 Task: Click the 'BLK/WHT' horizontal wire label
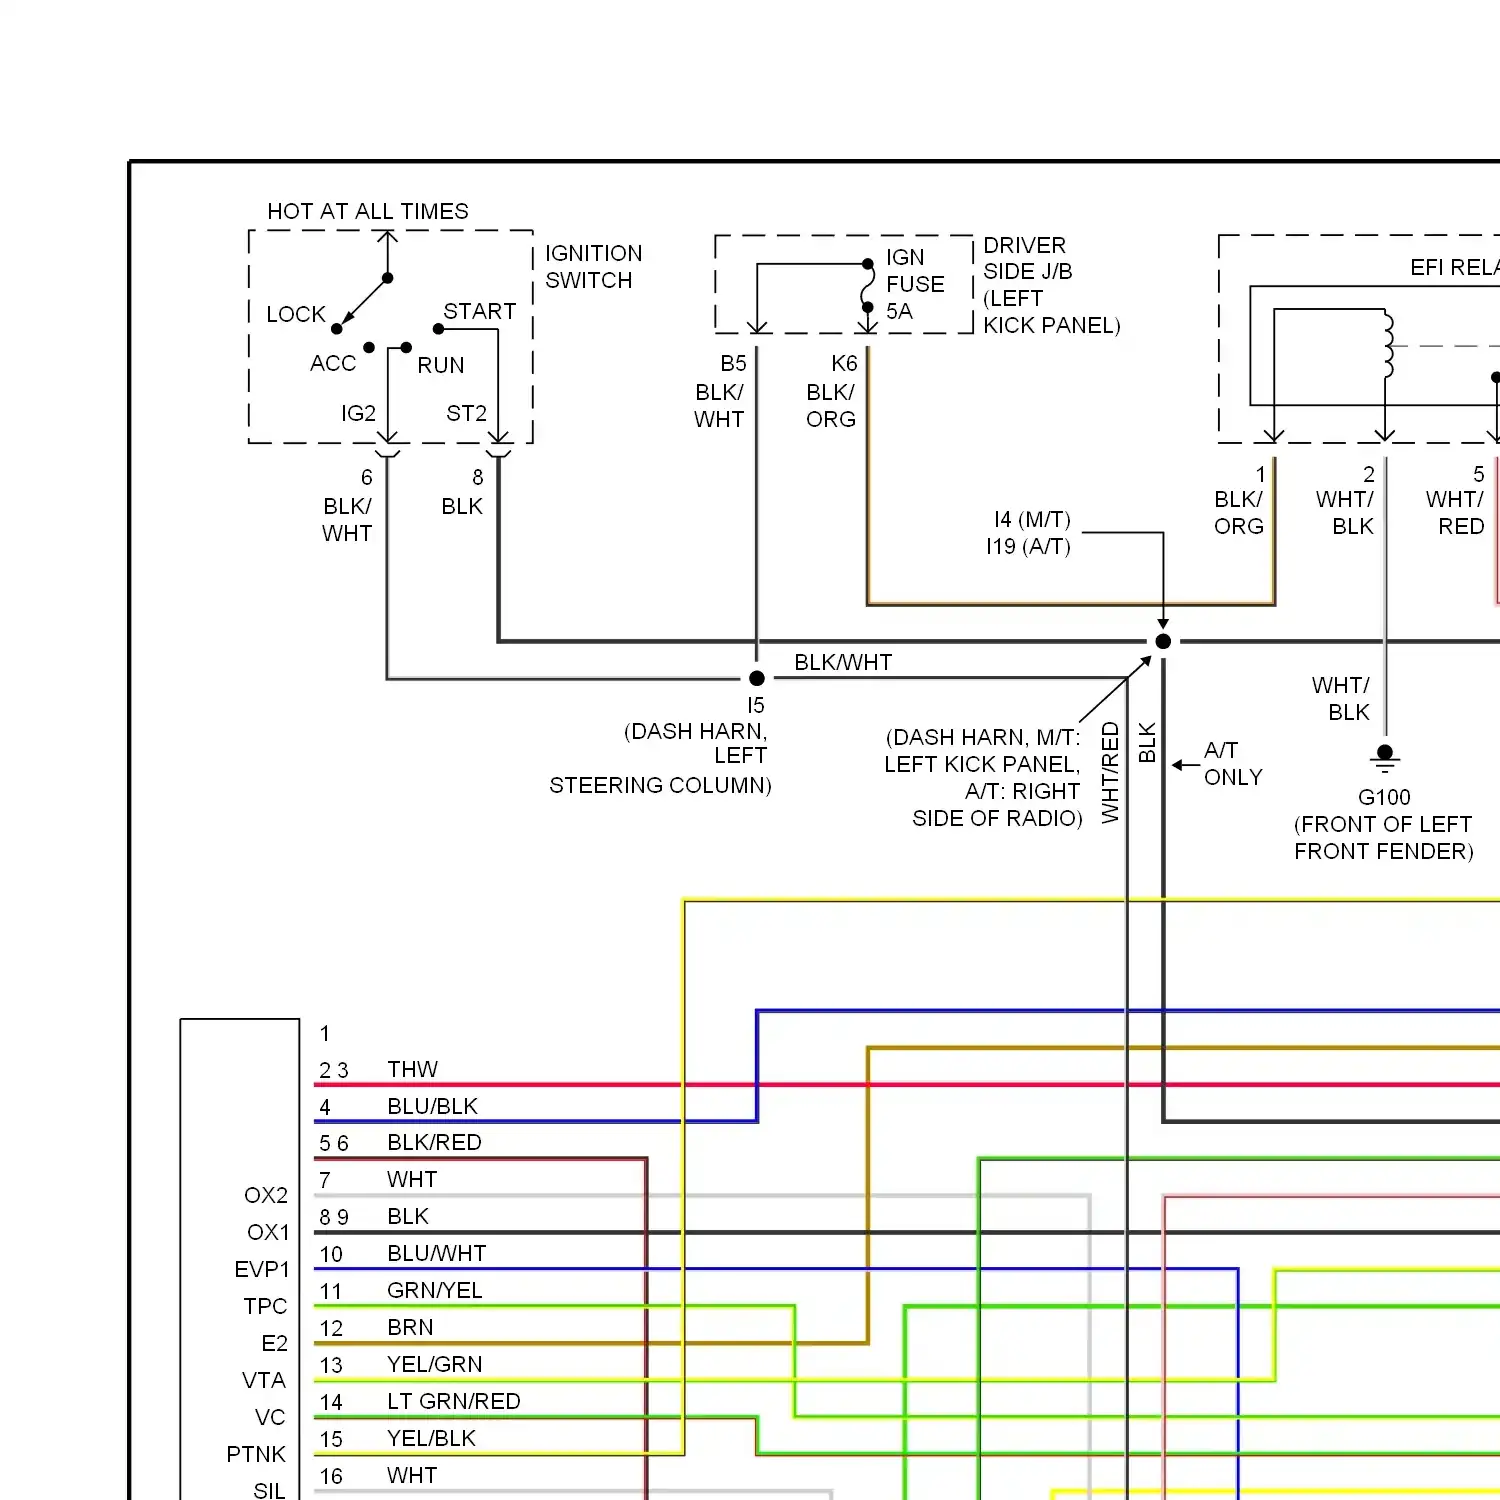(843, 662)
